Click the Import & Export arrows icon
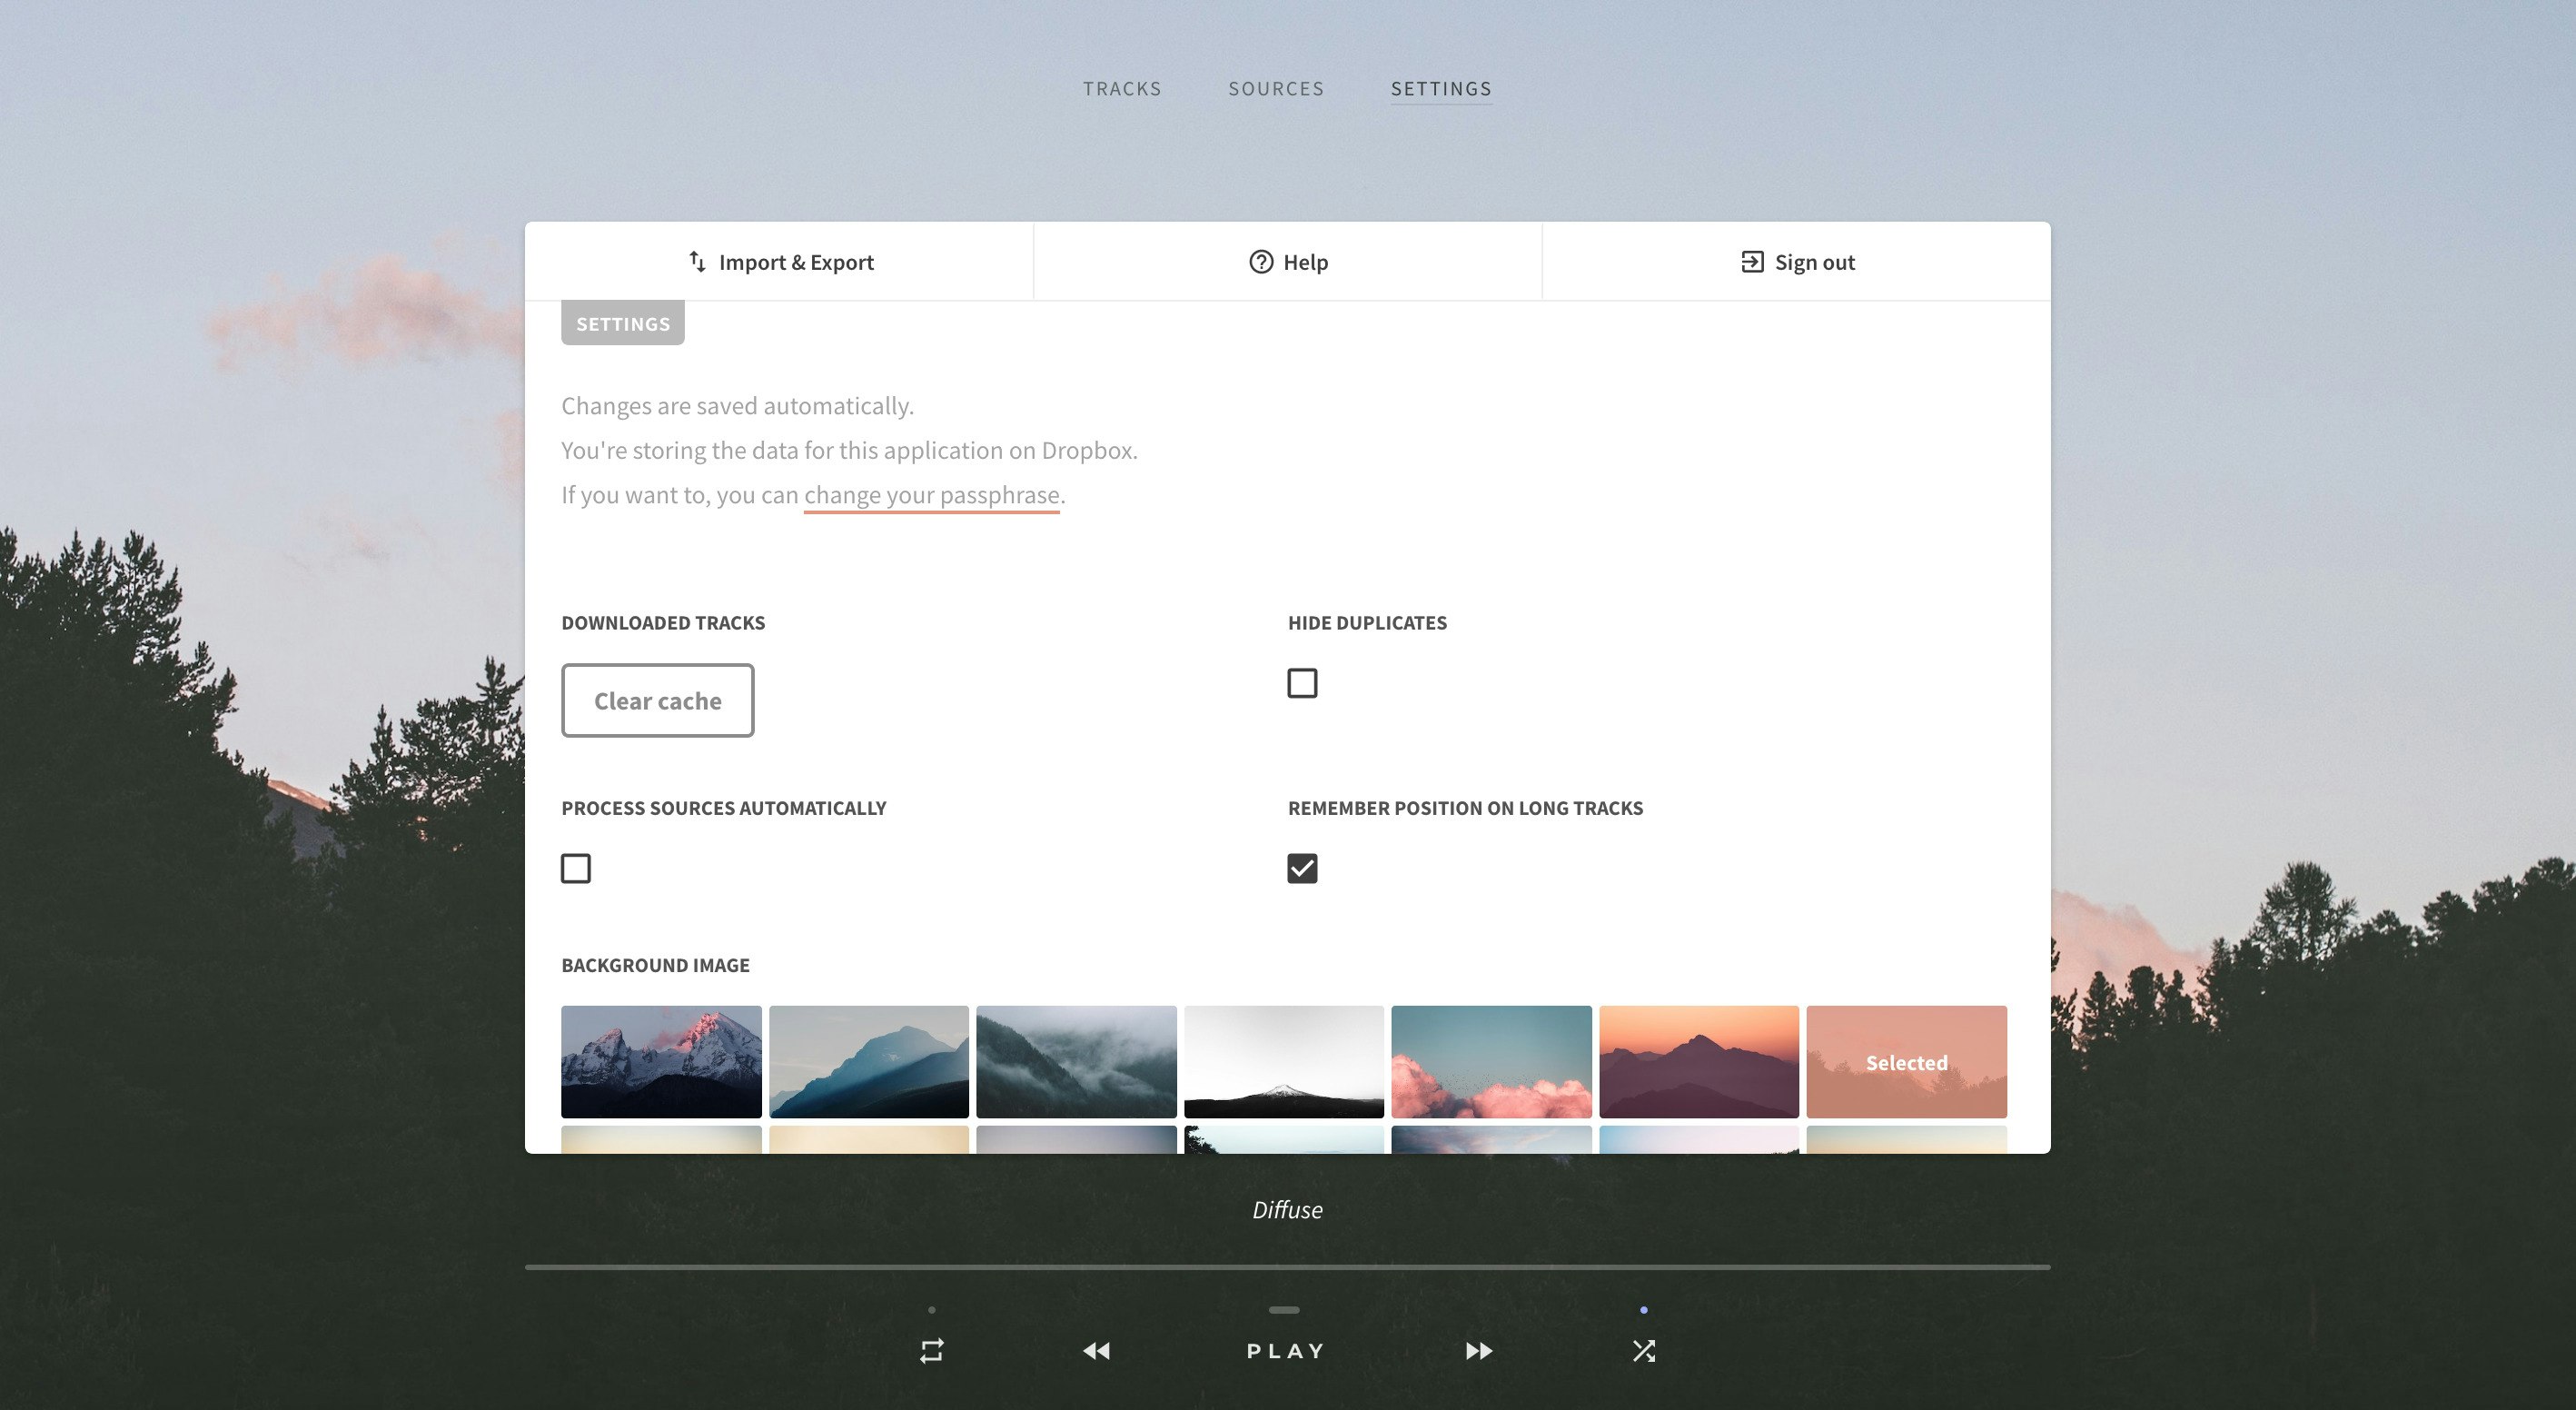 coord(698,262)
